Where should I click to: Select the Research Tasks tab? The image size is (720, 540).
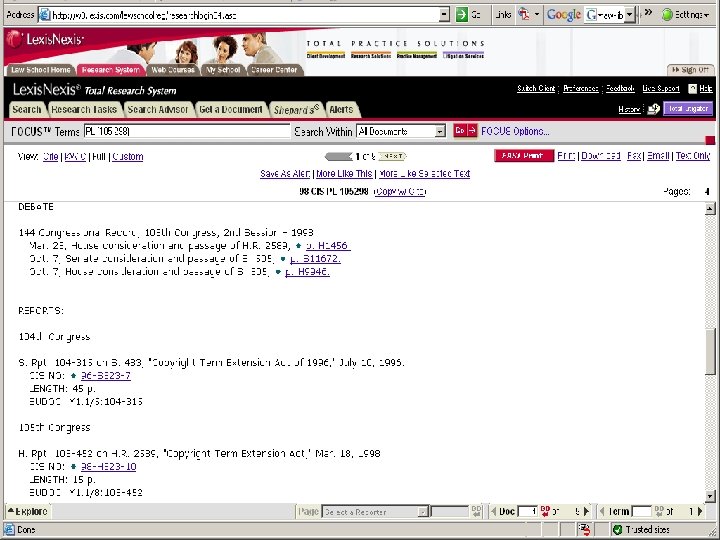(x=84, y=110)
